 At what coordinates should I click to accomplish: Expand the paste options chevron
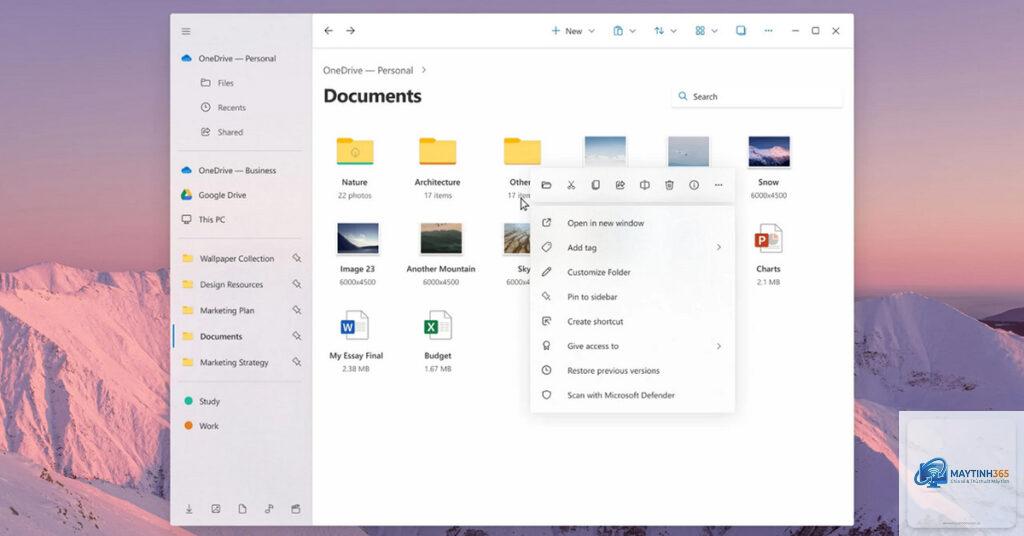tap(632, 31)
